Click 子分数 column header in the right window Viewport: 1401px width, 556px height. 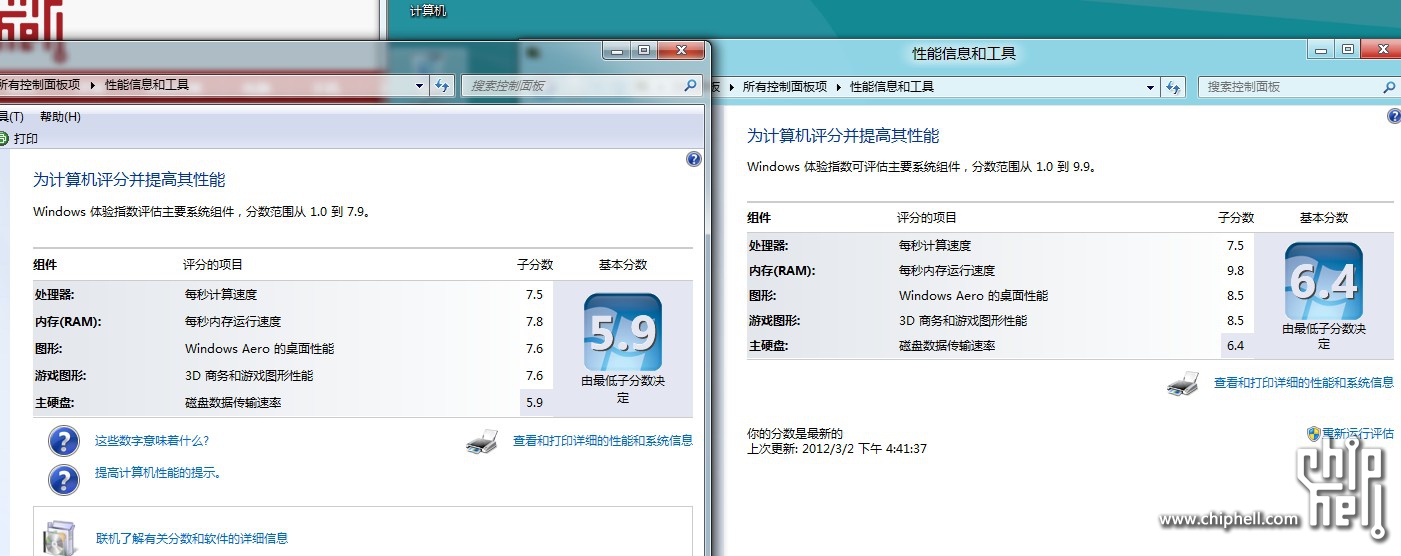(x=1236, y=218)
